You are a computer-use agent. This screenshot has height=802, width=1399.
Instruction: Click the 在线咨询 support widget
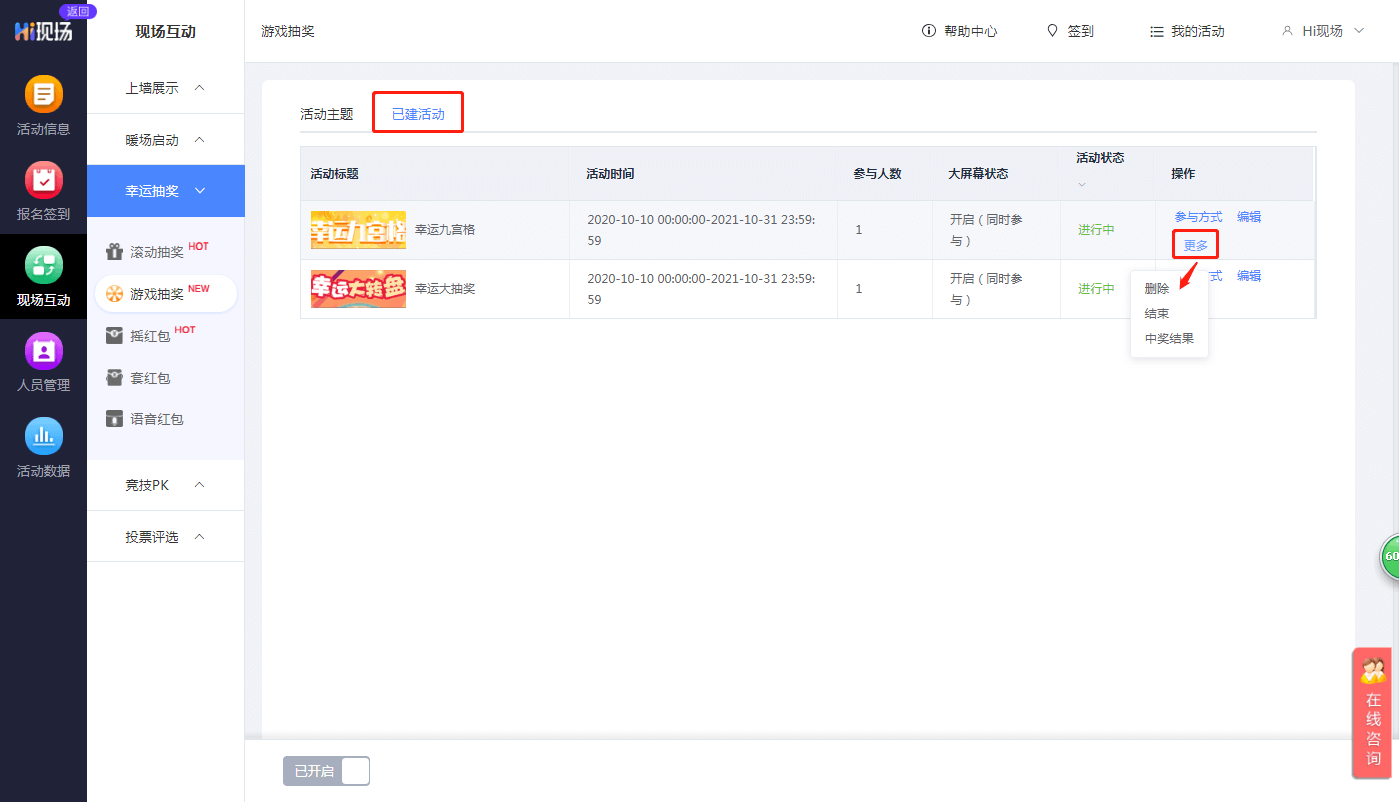coord(1373,713)
